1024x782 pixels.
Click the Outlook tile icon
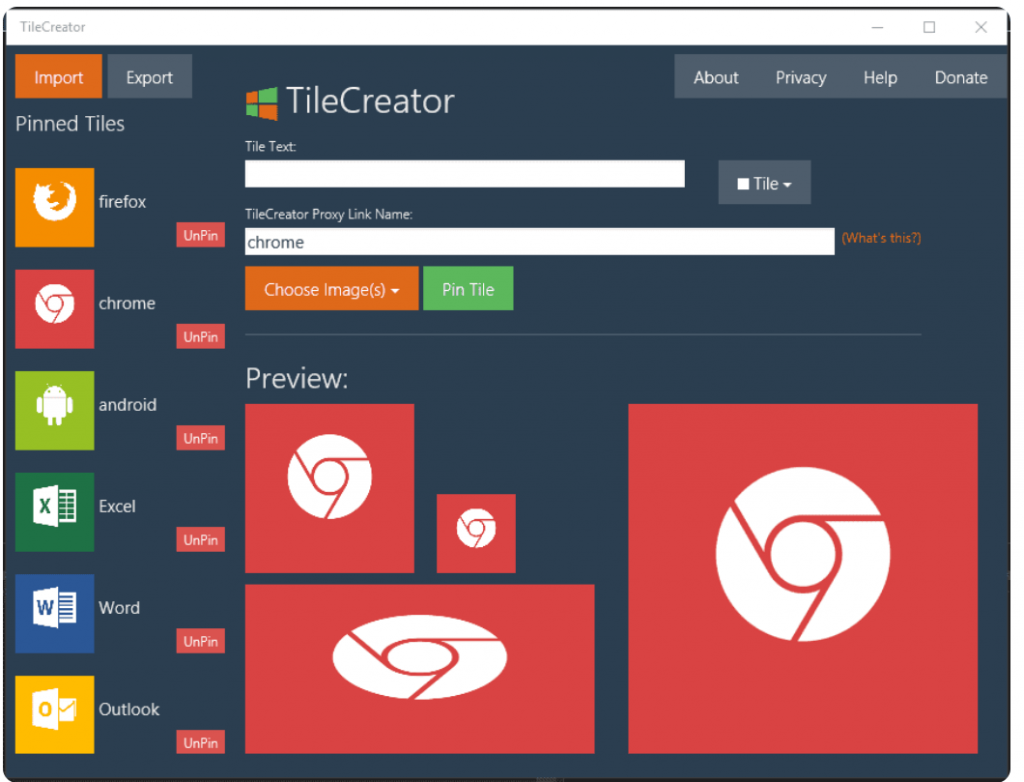click(54, 714)
